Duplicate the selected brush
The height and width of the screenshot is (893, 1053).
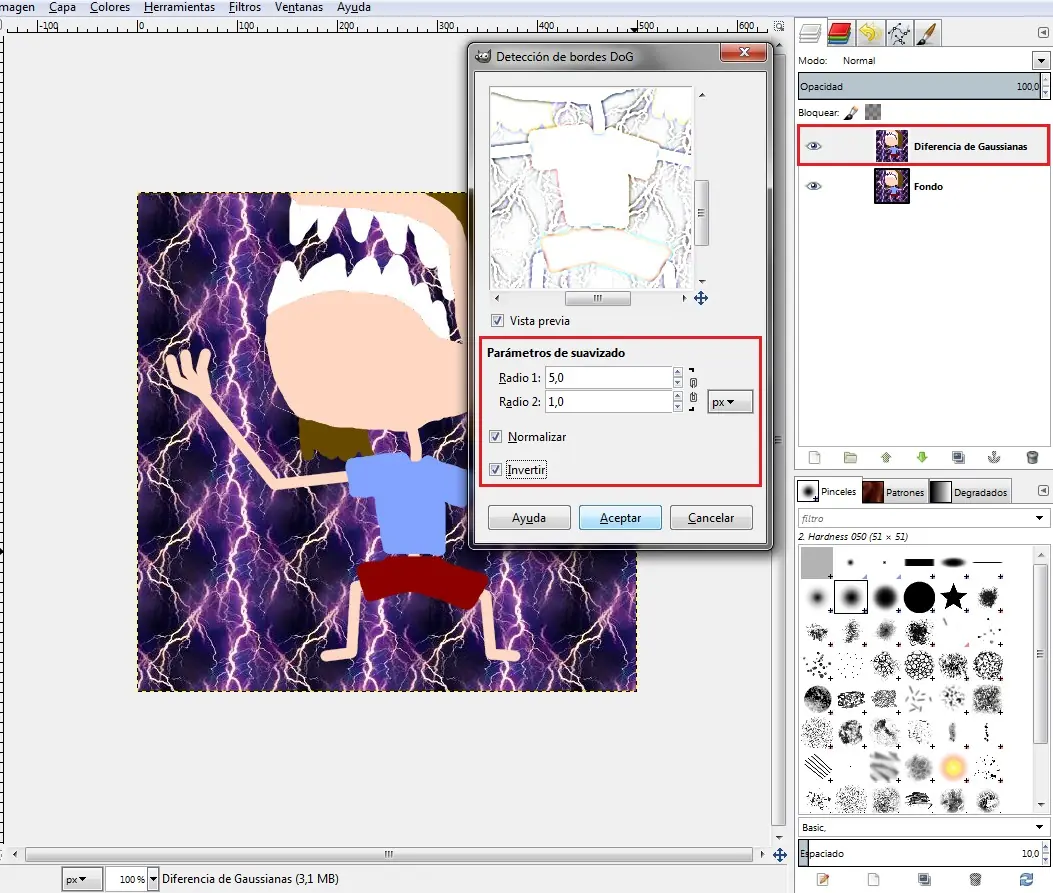[924, 880]
